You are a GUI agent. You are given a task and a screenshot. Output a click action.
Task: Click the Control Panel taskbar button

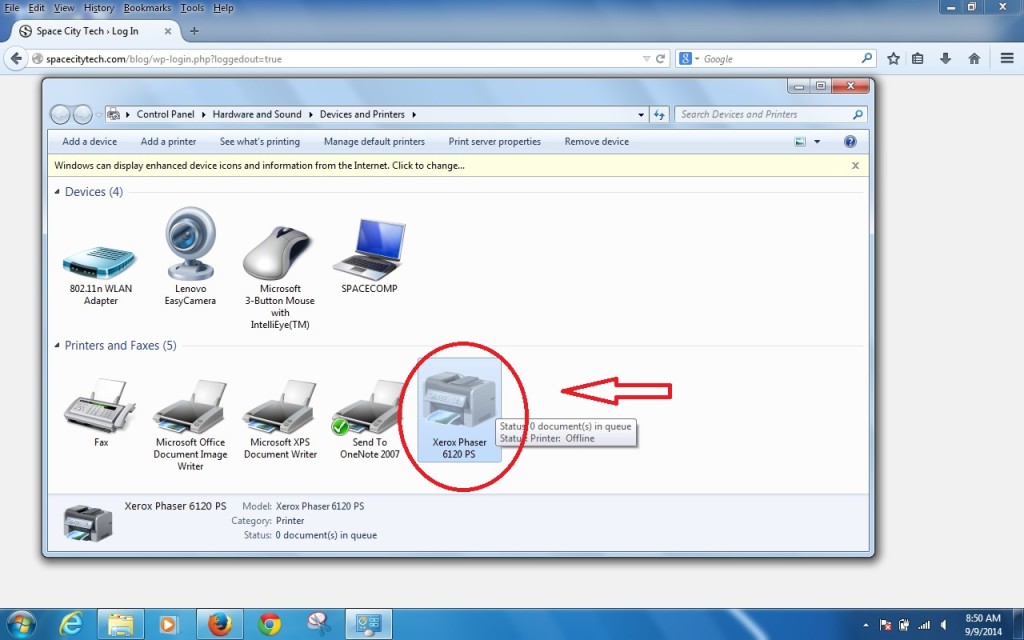point(368,624)
